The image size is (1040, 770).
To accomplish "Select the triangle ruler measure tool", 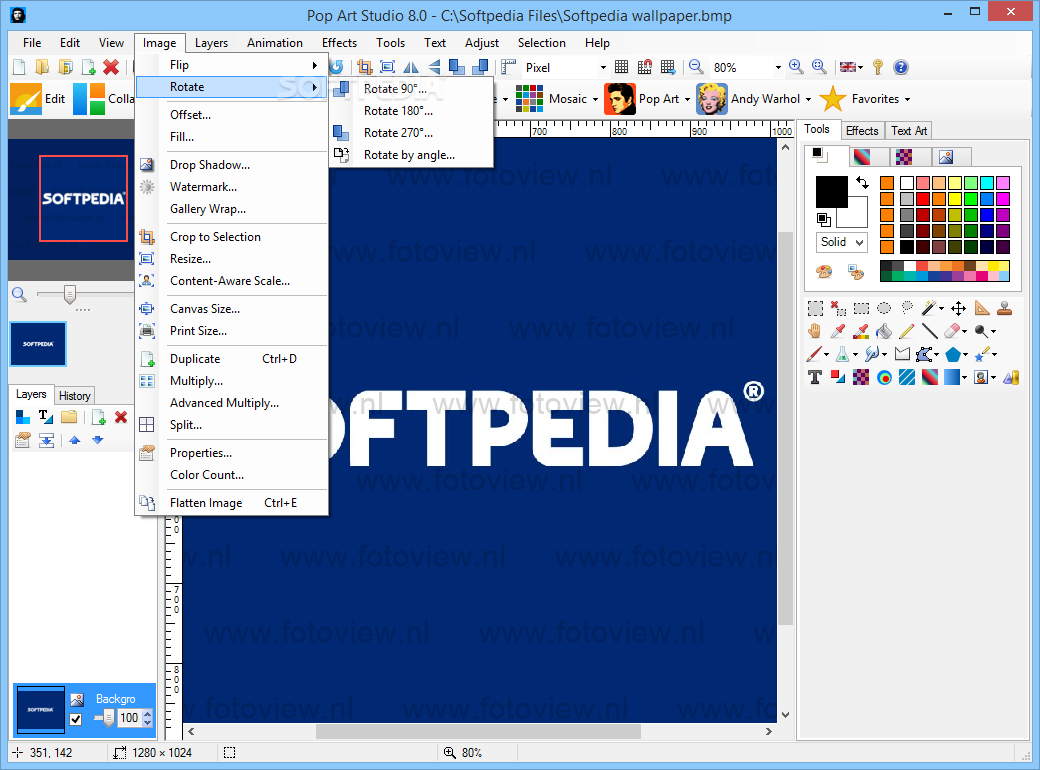I will pyautogui.click(x=982, y=308).
